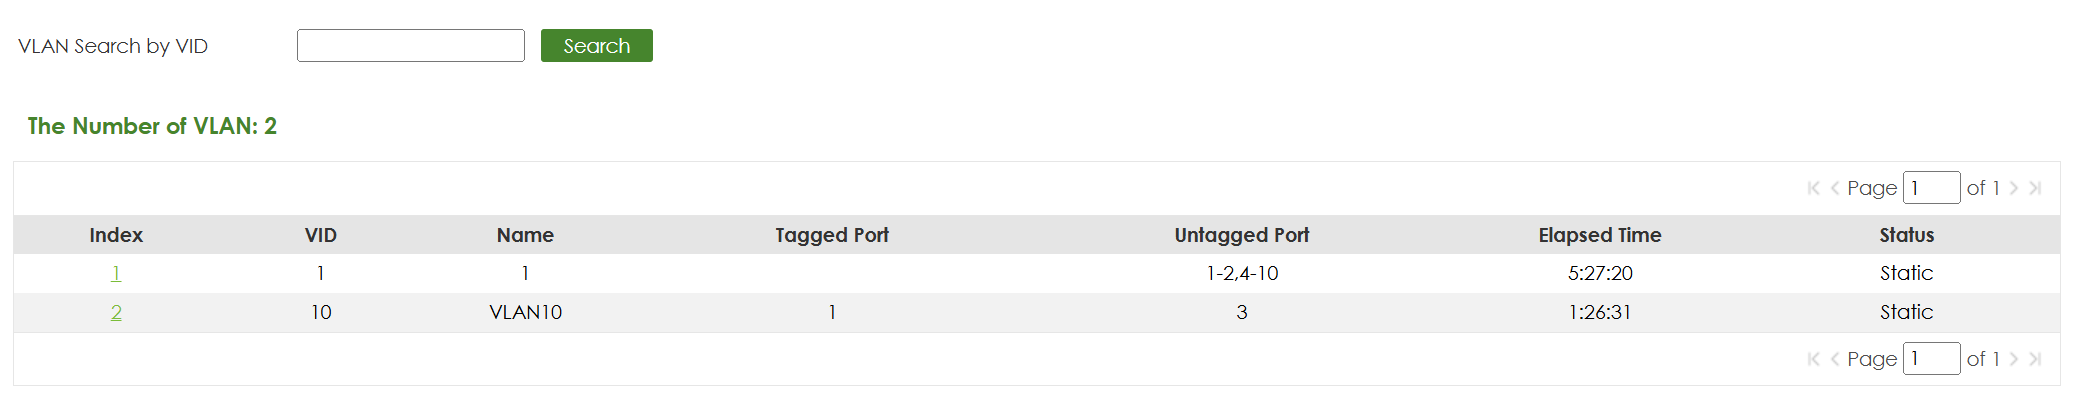Focus the VLAN Search by VID field
Image resolution: width=2080 pixels, height=400 pixels.
click(x=410, y=46)
